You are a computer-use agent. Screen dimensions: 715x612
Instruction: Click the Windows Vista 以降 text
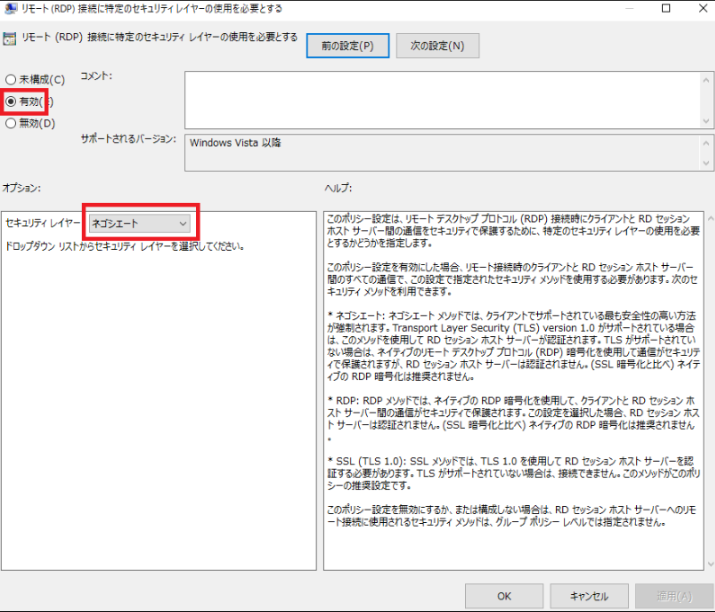235,143
